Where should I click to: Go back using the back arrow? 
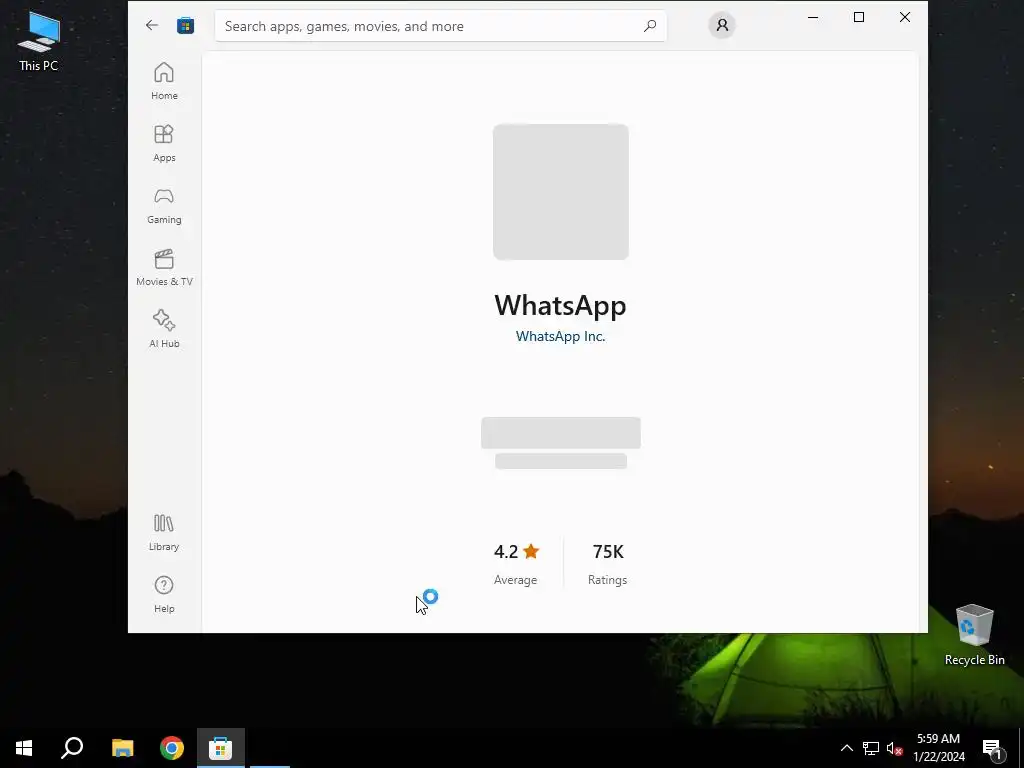click(x=152, y=25)
